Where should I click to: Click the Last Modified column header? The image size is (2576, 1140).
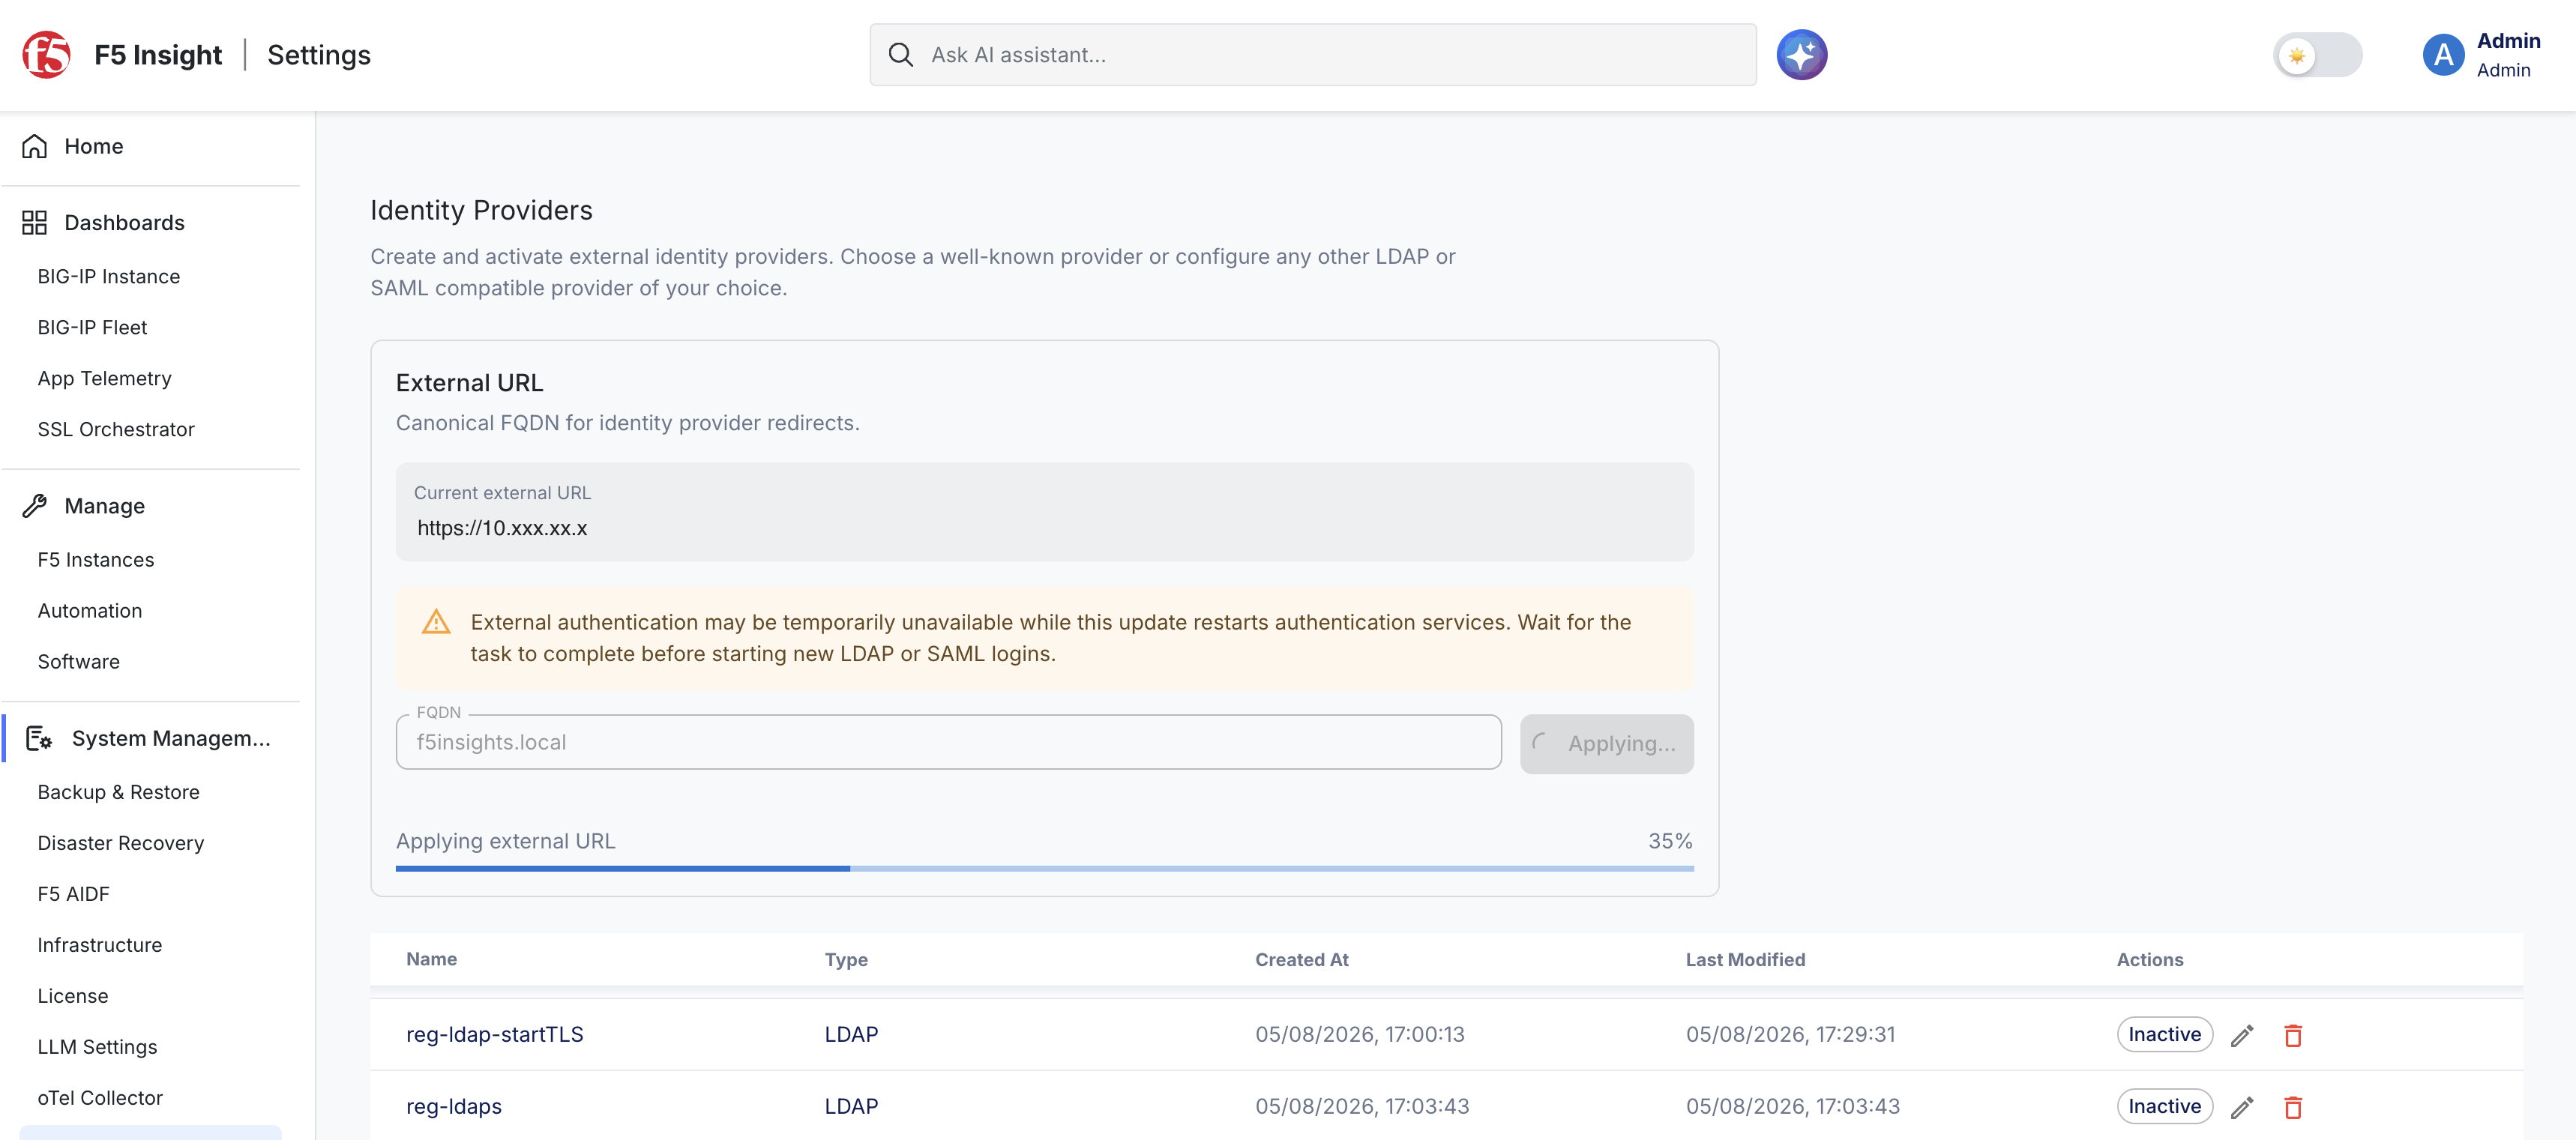[1745, 959]
